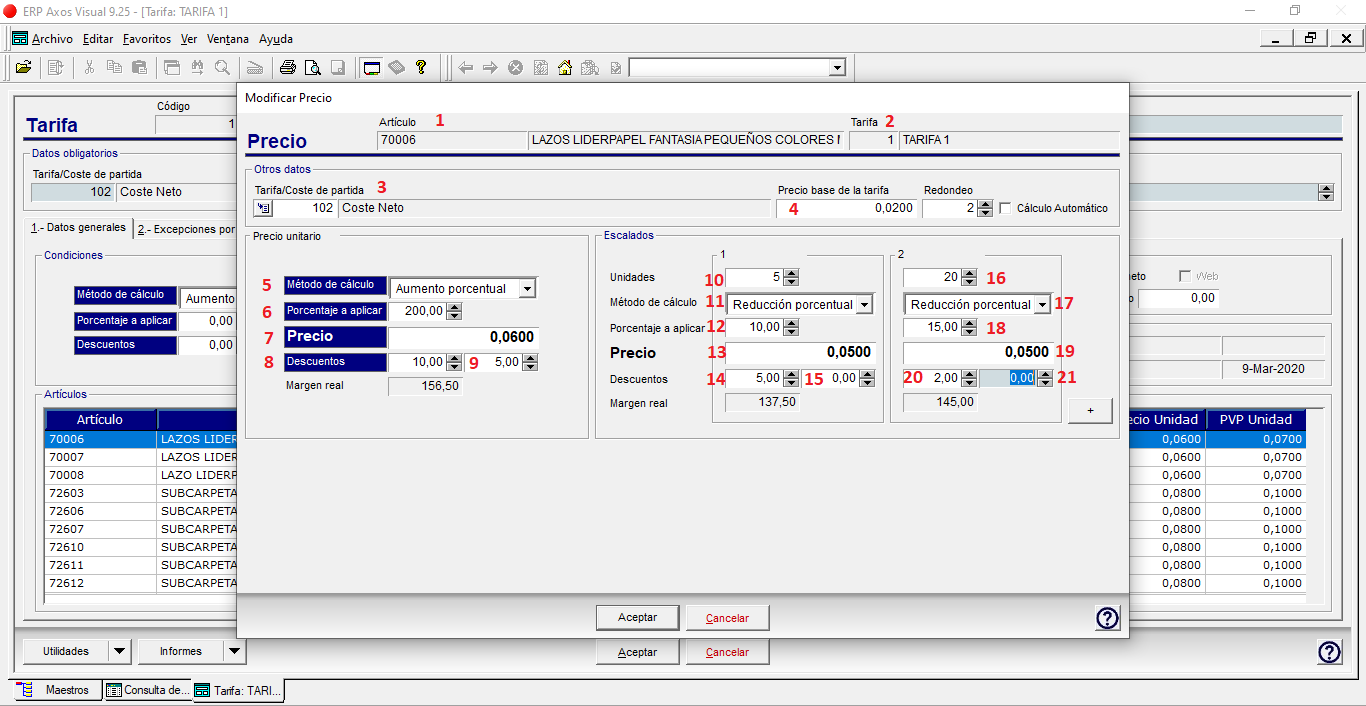Click spinner of escalado 1 Unidades 5
This screenshot has height=706, width=1366.
[791, 277]
